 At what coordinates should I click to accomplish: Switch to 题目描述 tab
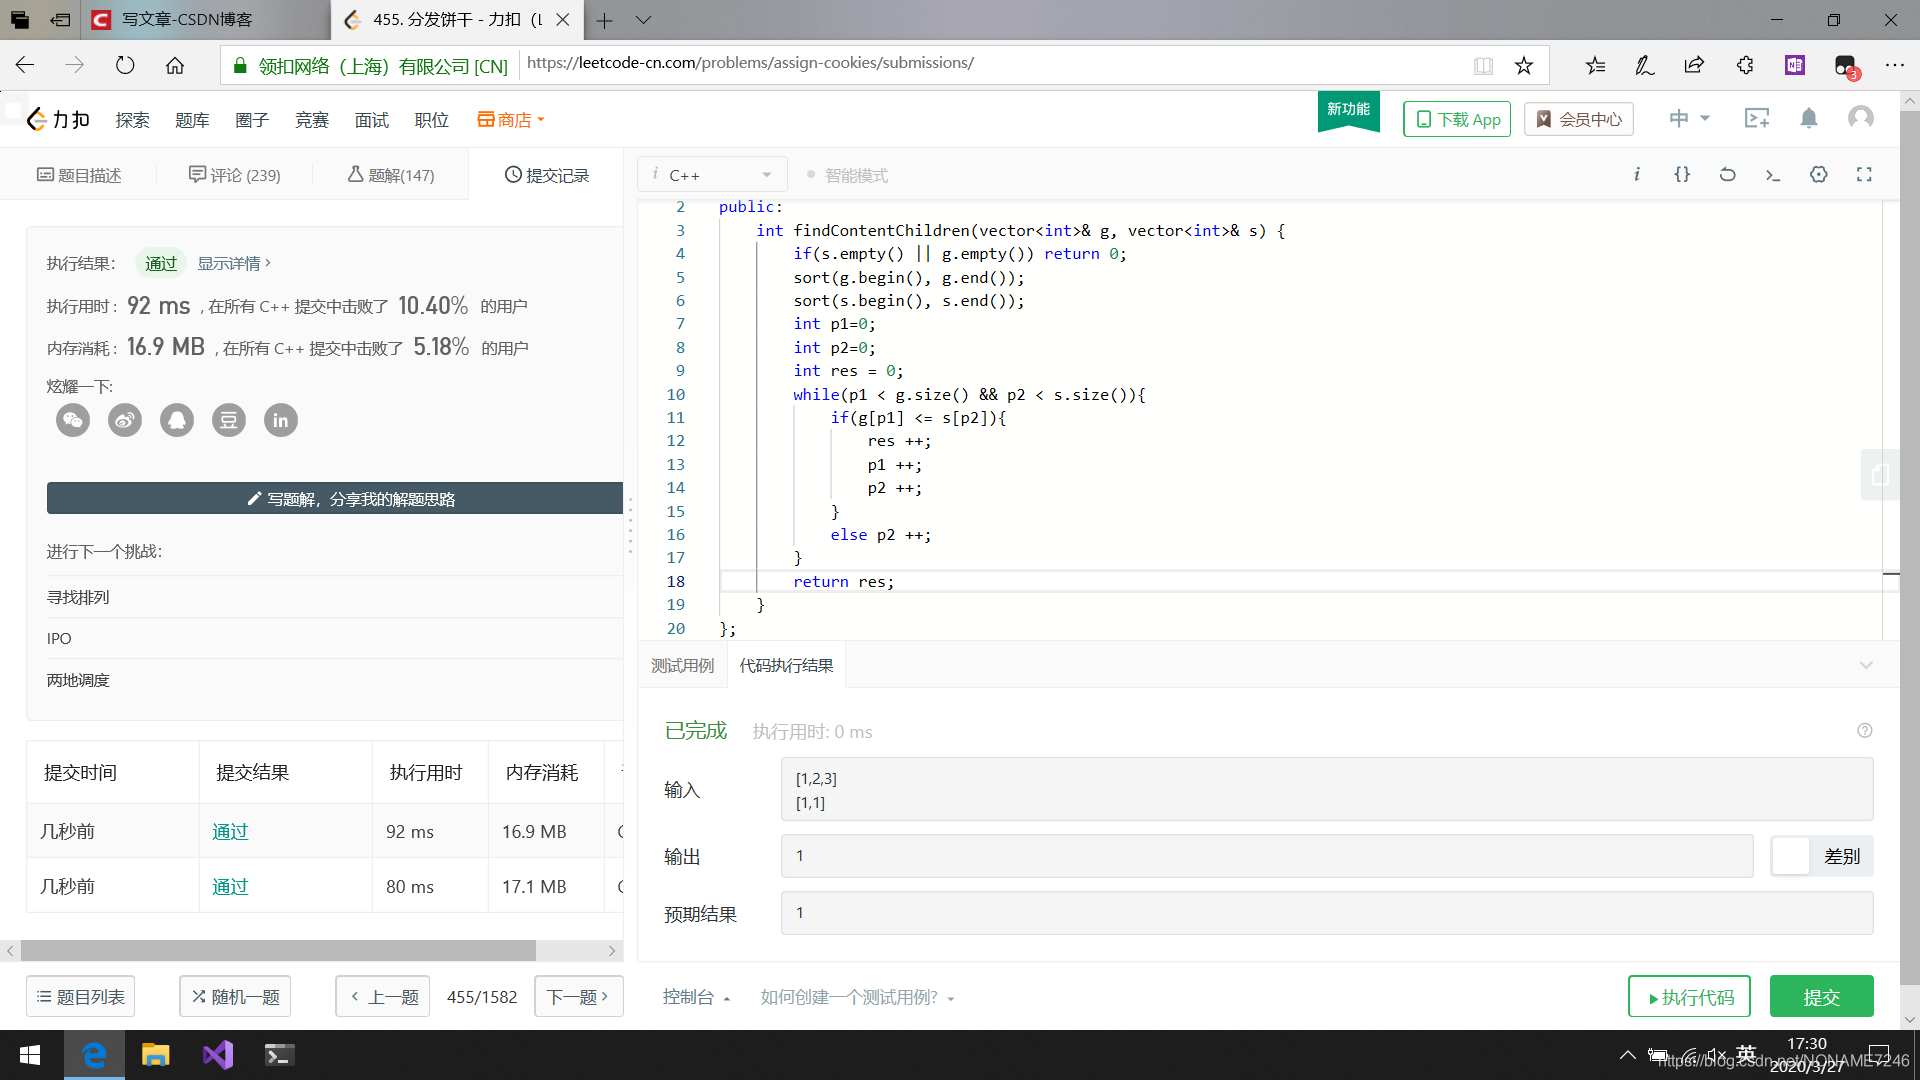tap(79, 175)
